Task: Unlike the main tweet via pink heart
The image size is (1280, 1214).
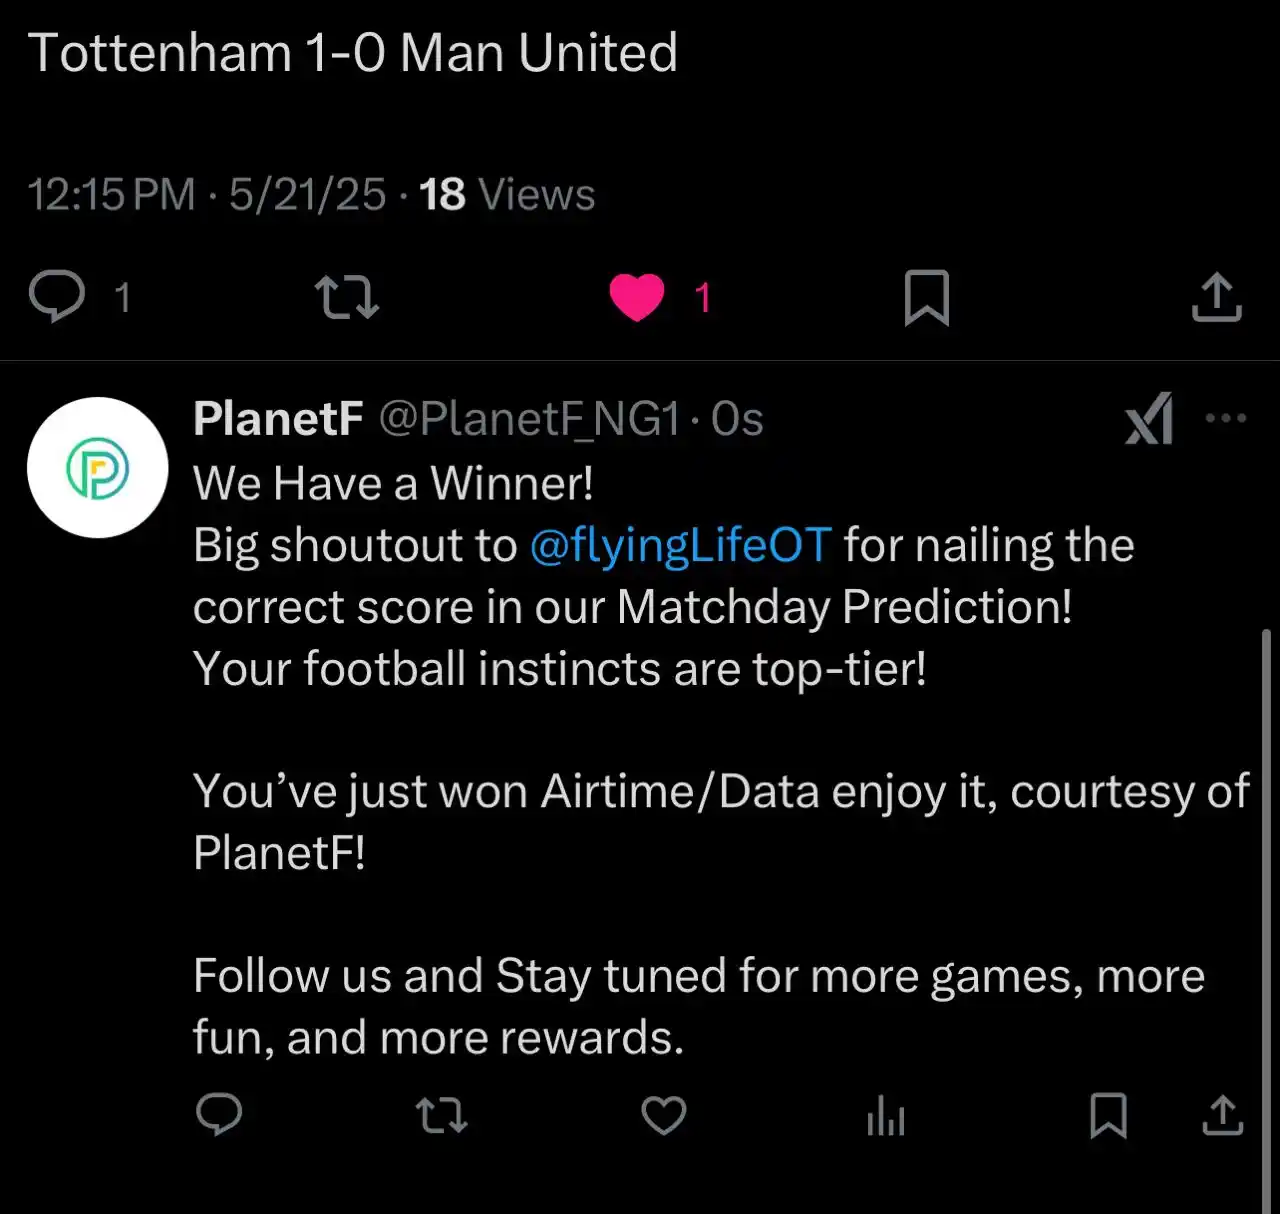Action: pos(637,297)
